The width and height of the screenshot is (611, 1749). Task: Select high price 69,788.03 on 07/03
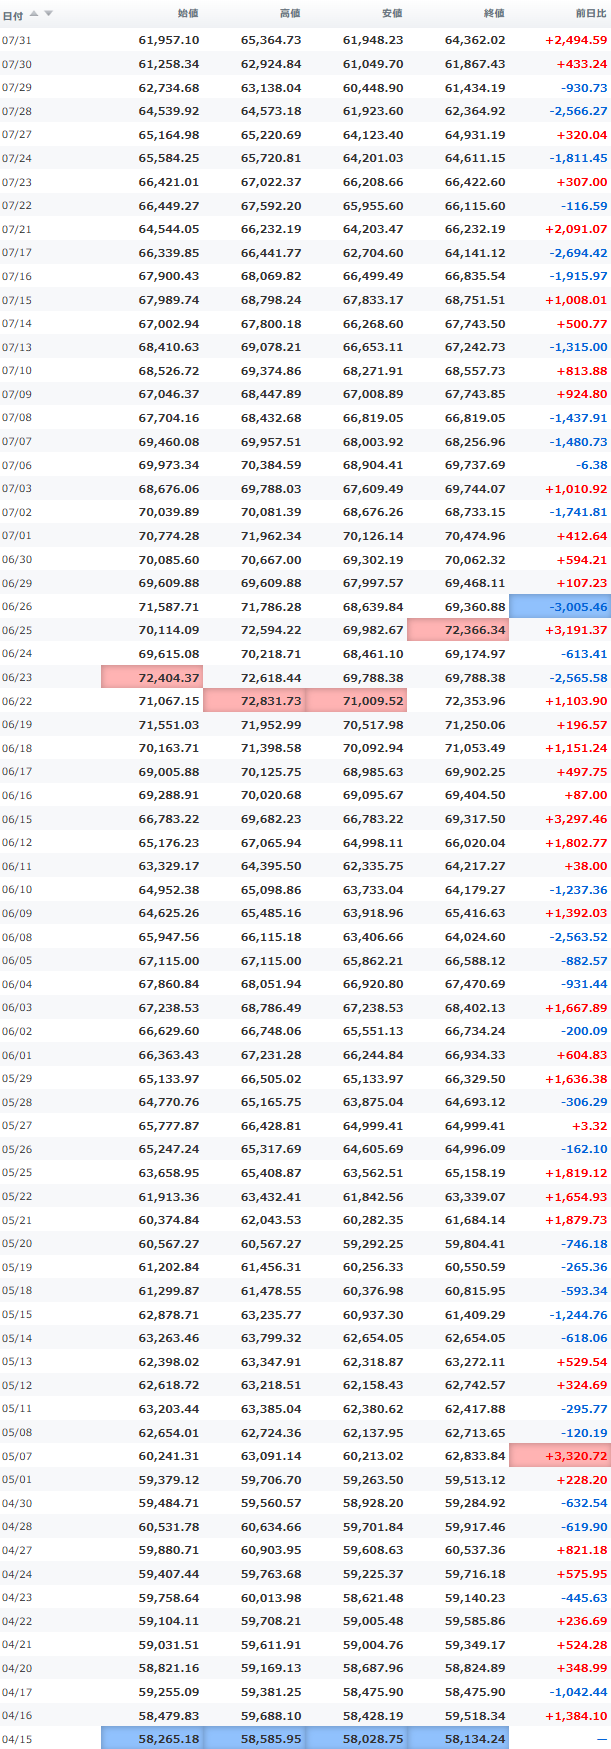tap(271, 489)
